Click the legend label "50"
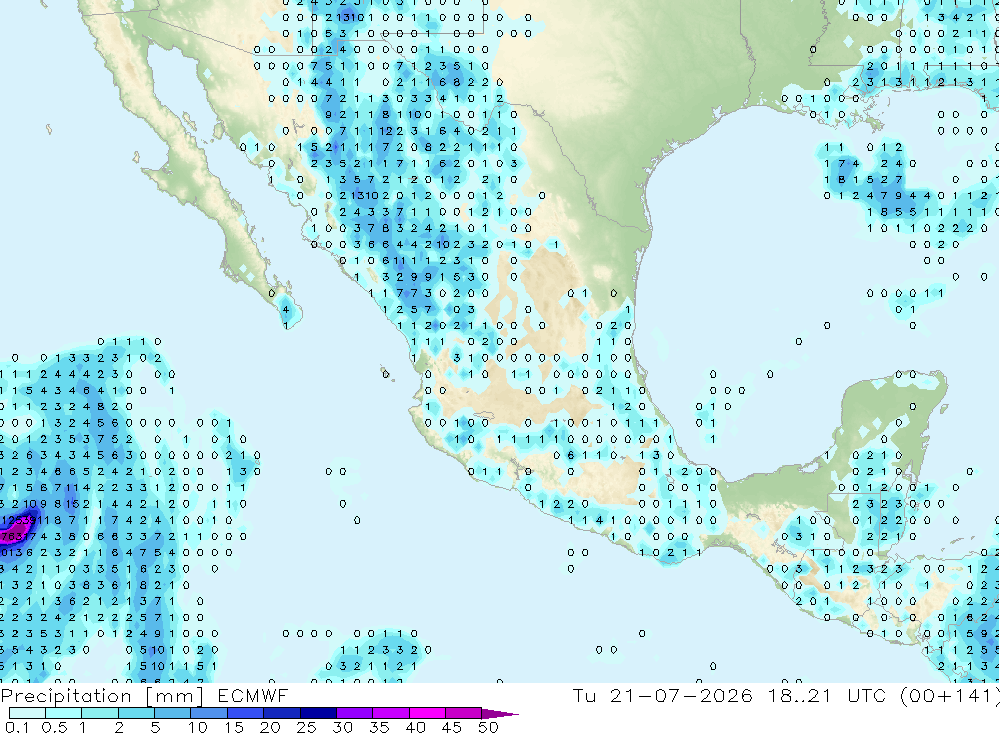The height and width of the screenshot is (733, 1000). coord(488,727)
